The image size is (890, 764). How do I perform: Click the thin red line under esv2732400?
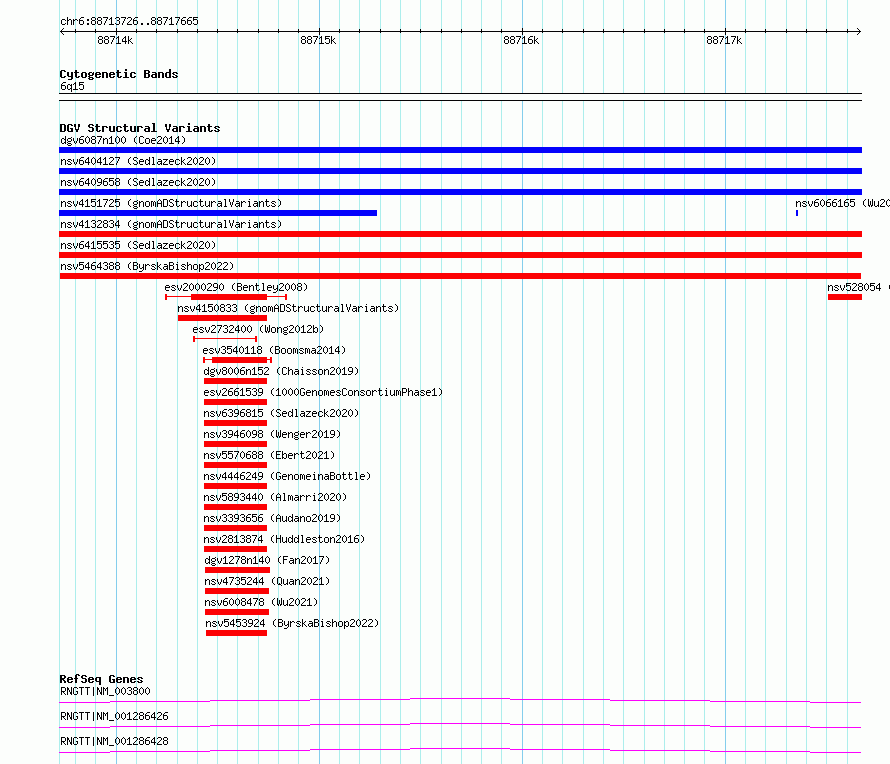tap(225, 339)
